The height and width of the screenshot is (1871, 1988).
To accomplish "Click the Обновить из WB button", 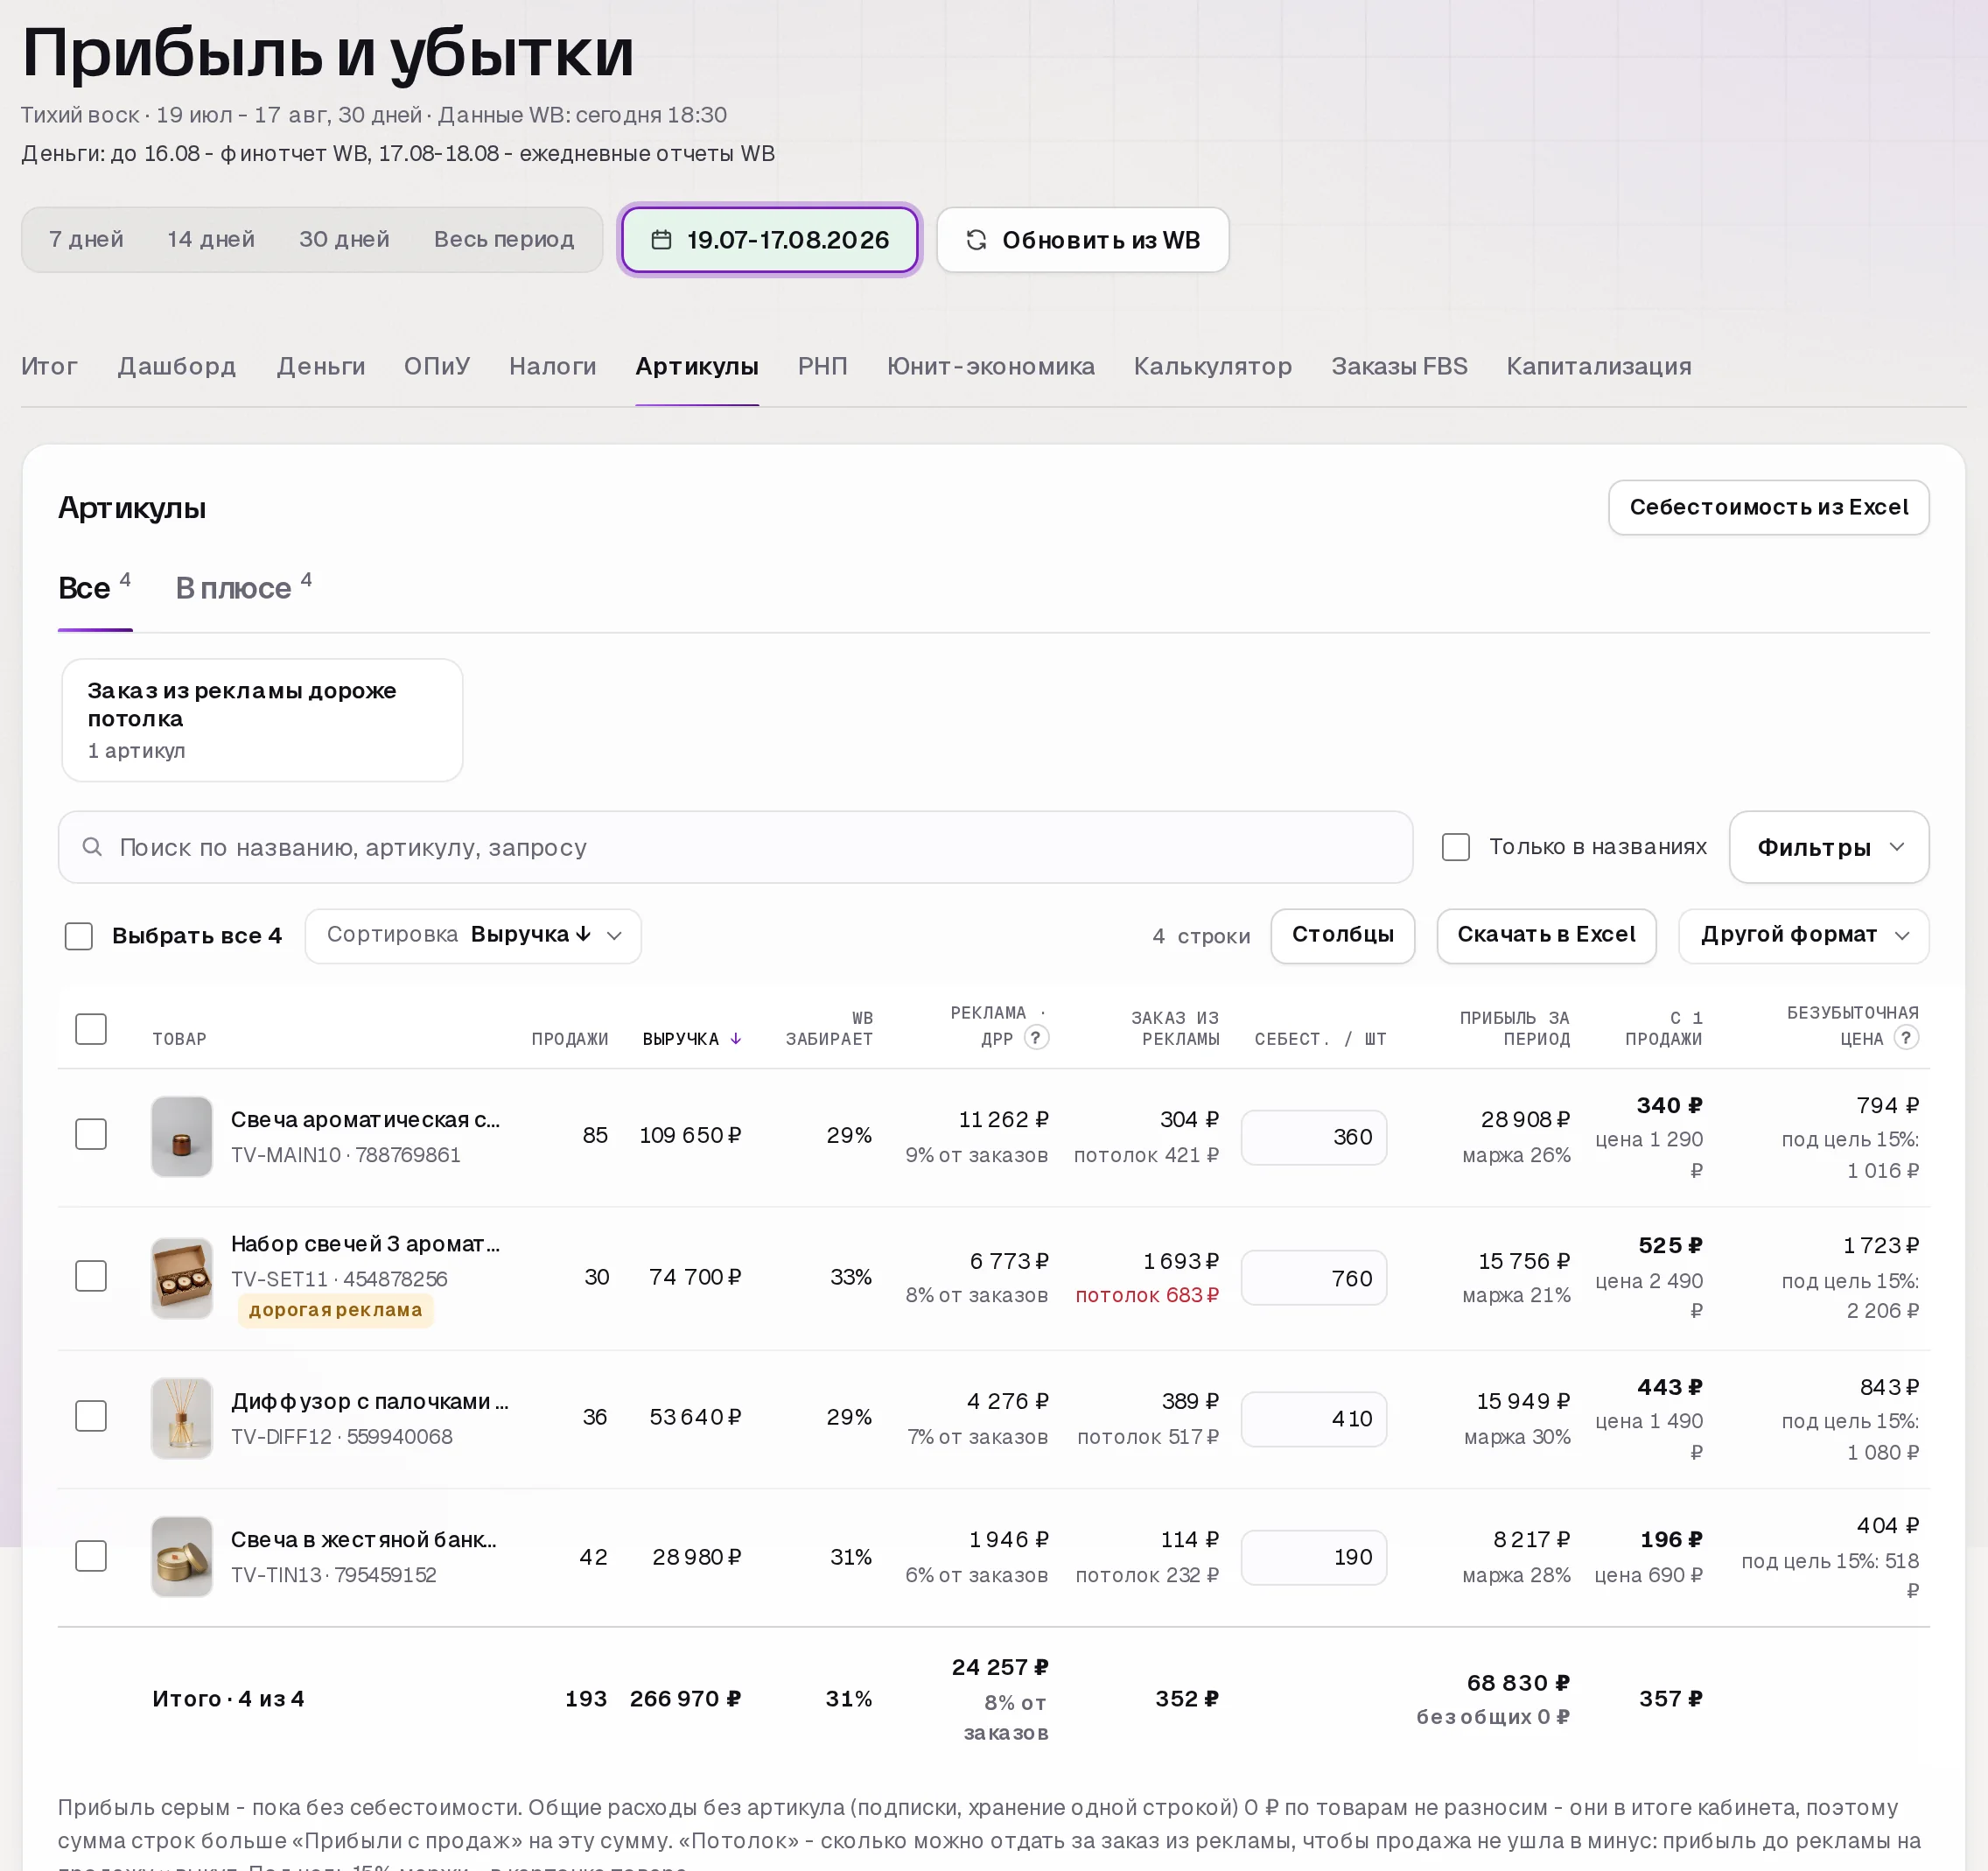I will coord(1082,240).
